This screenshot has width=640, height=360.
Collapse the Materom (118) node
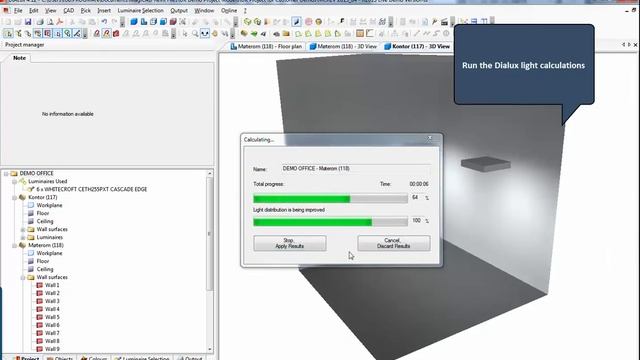[15, 246]
